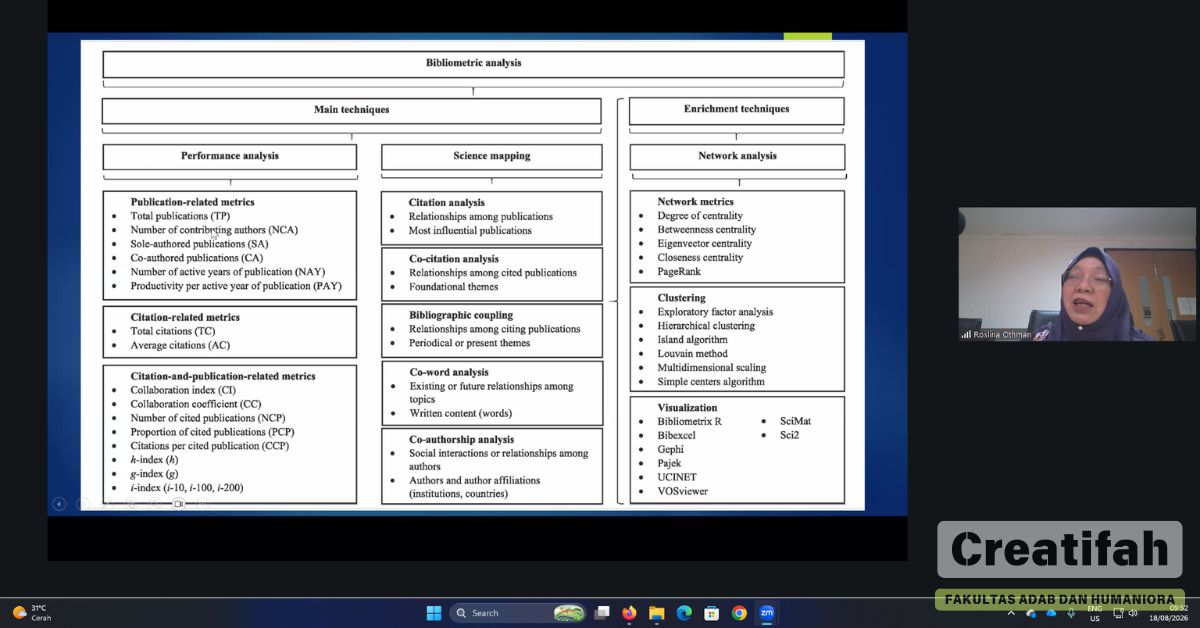Click 'Proportion of cited publications (PCP)'

tap(212, 432)
